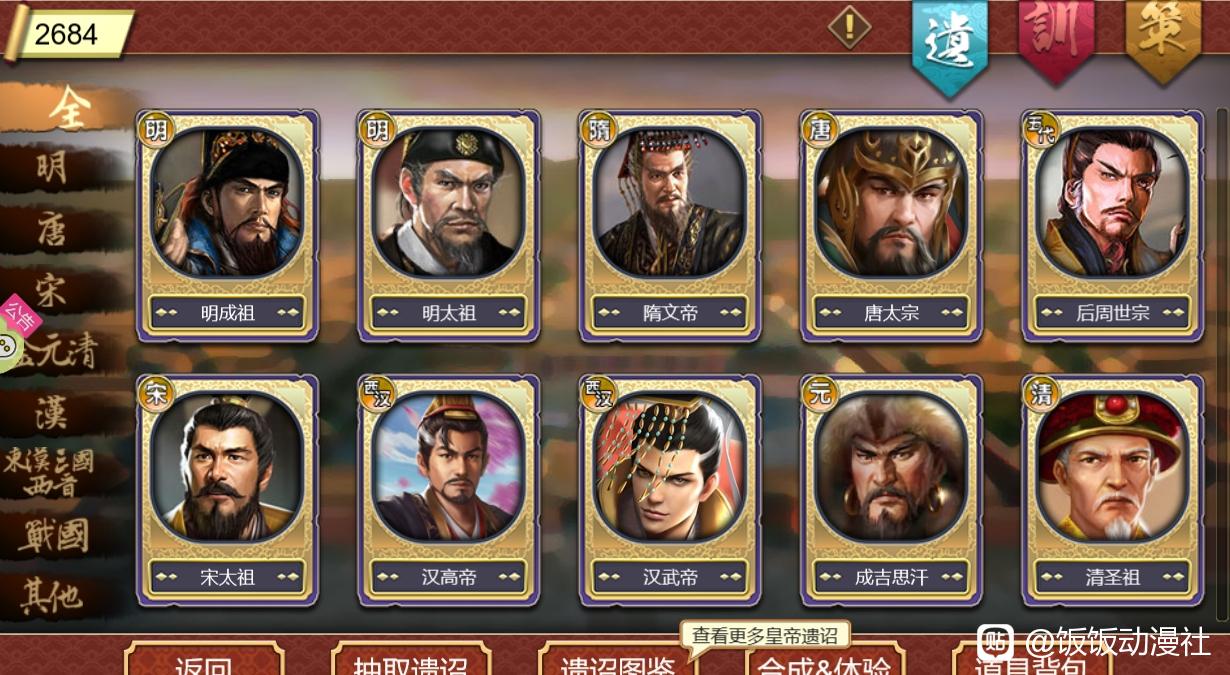Open the 遗诏图鉴 gallery button
Image resolution: width=1230 pixels, height=675 pixels.
[x=618, y=660]
